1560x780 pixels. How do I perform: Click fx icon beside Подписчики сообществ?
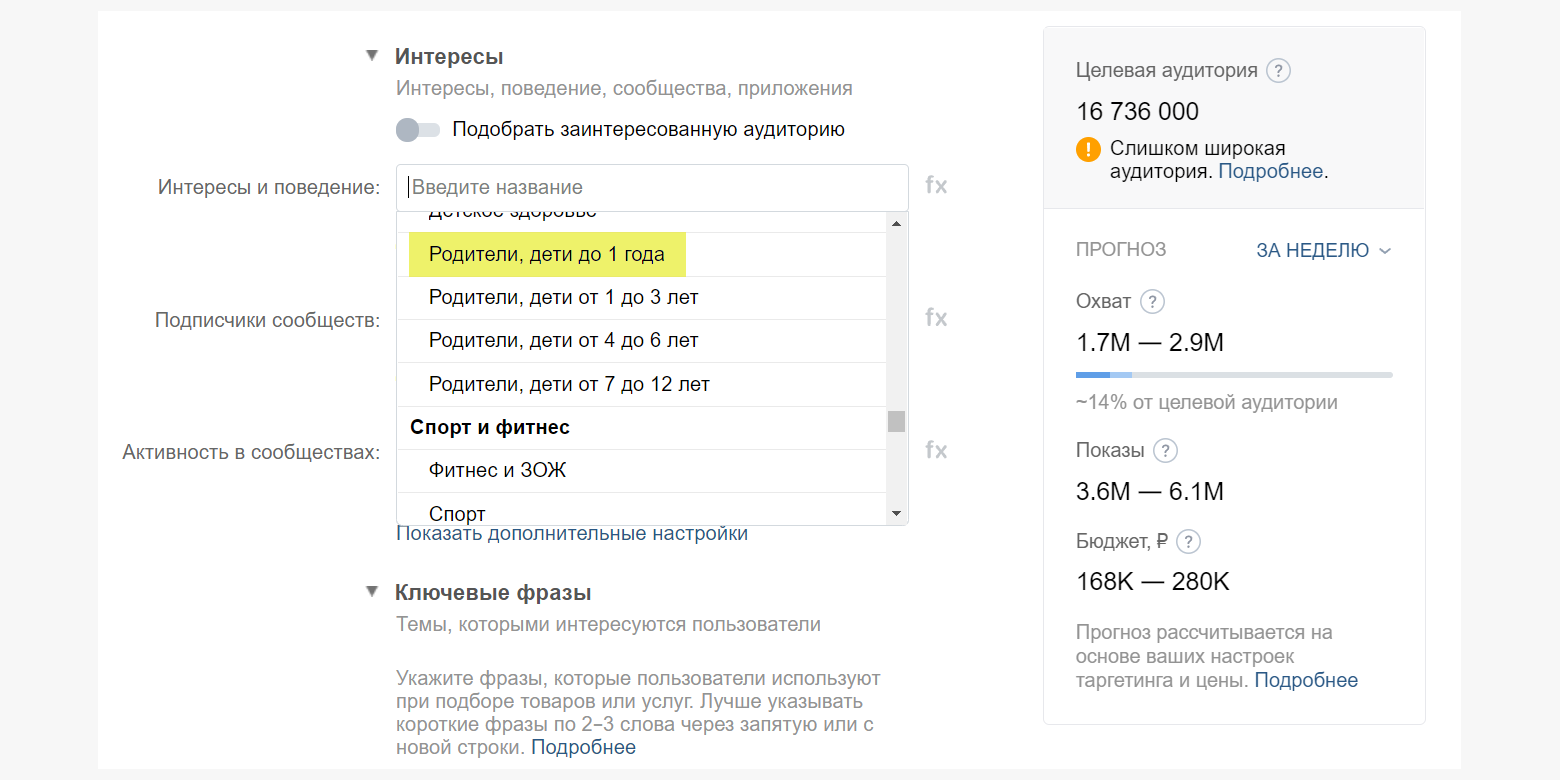tap(935, 318)
